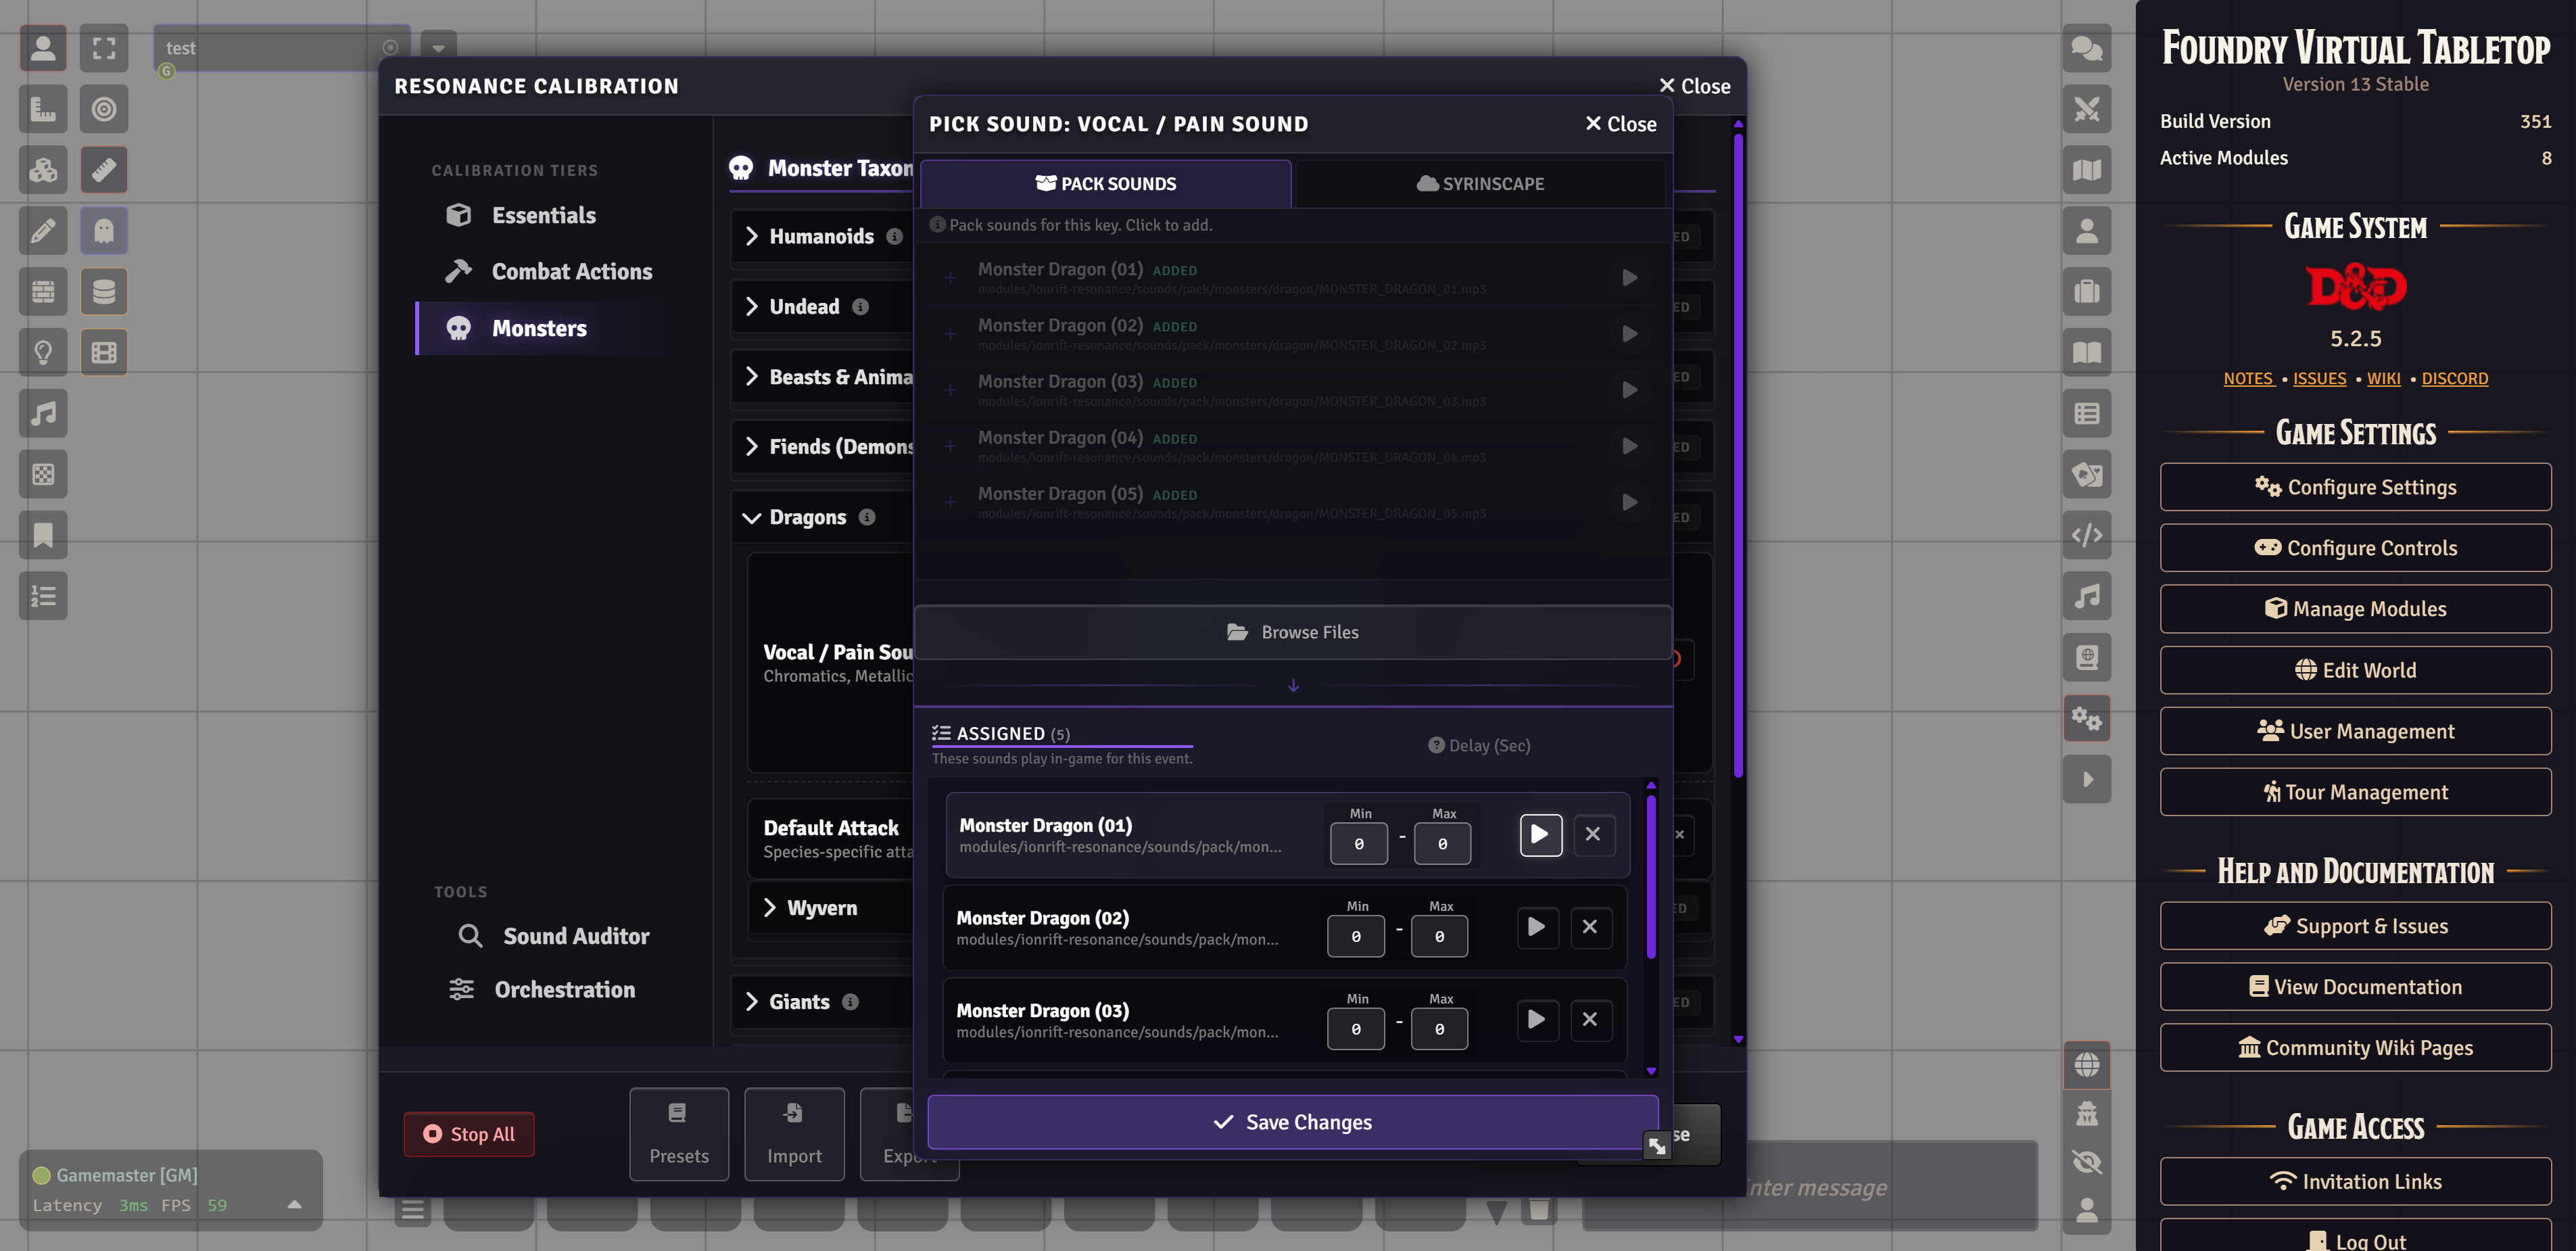Remove assigned Monster Dragon (02) sound

coord(1590,927)
